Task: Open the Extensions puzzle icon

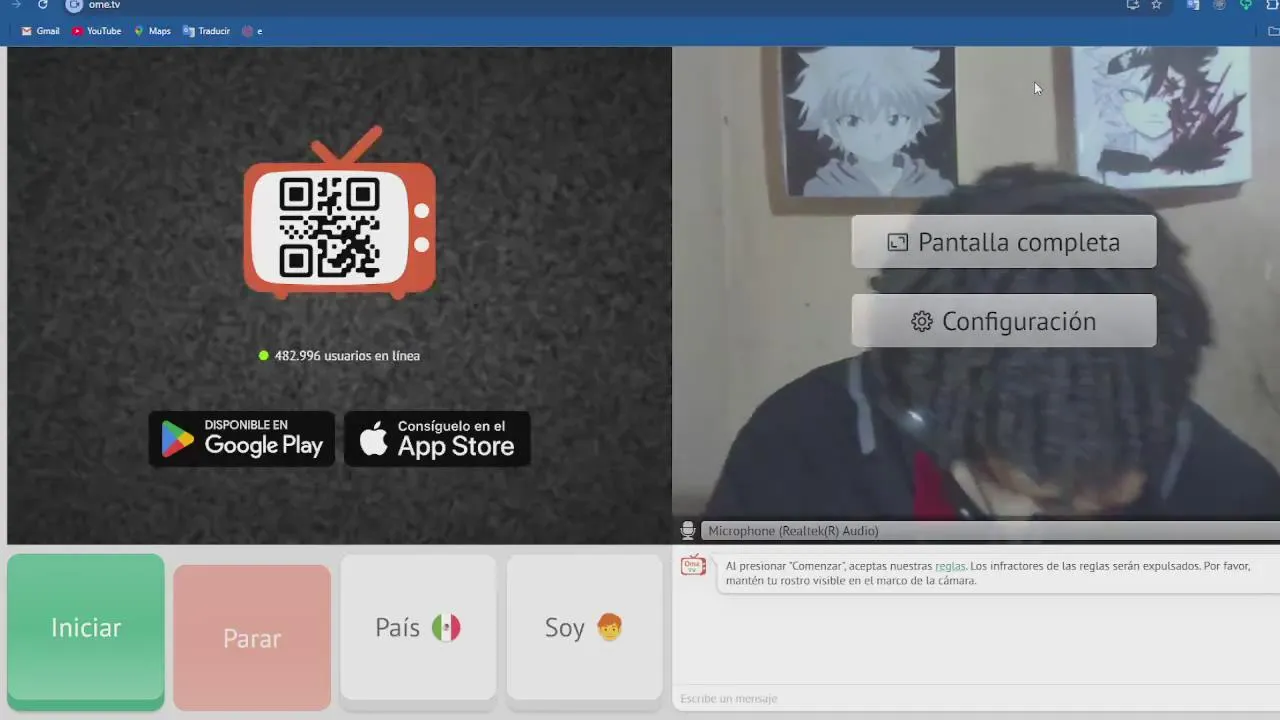Action: tap(1272, 5)
